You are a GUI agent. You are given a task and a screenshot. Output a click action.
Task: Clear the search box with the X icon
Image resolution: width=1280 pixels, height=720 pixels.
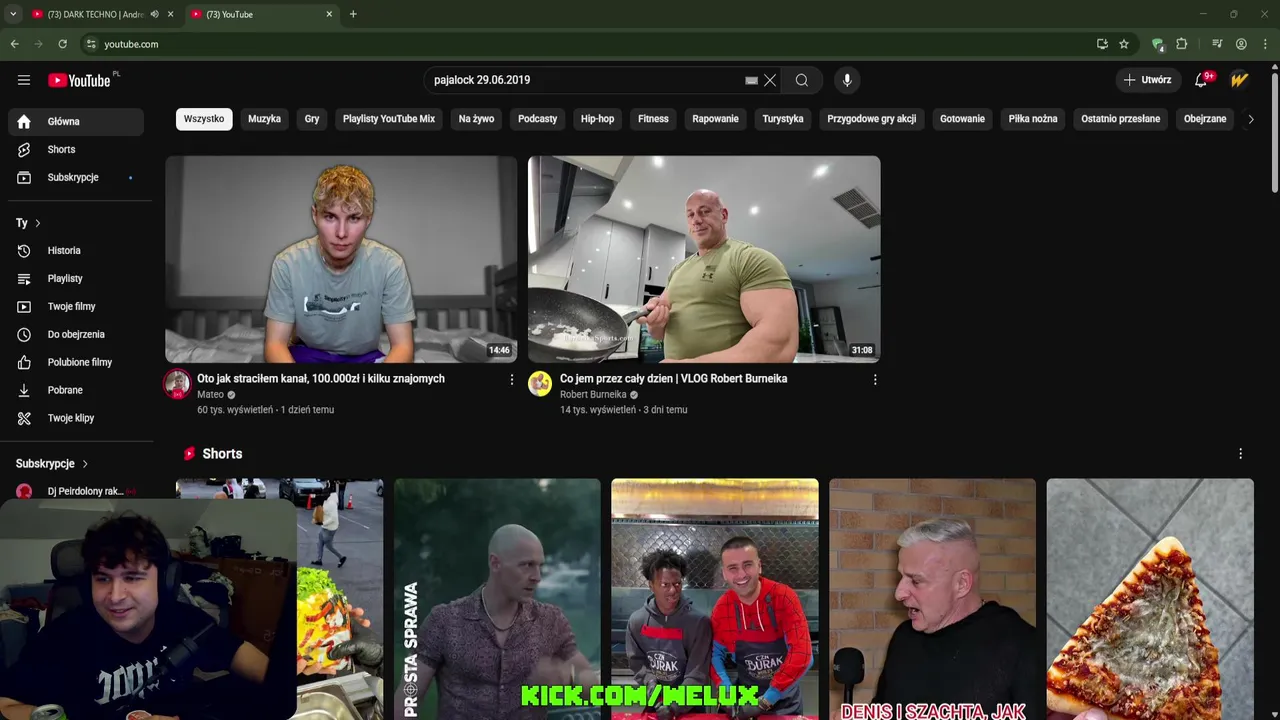tap(770, 80)
